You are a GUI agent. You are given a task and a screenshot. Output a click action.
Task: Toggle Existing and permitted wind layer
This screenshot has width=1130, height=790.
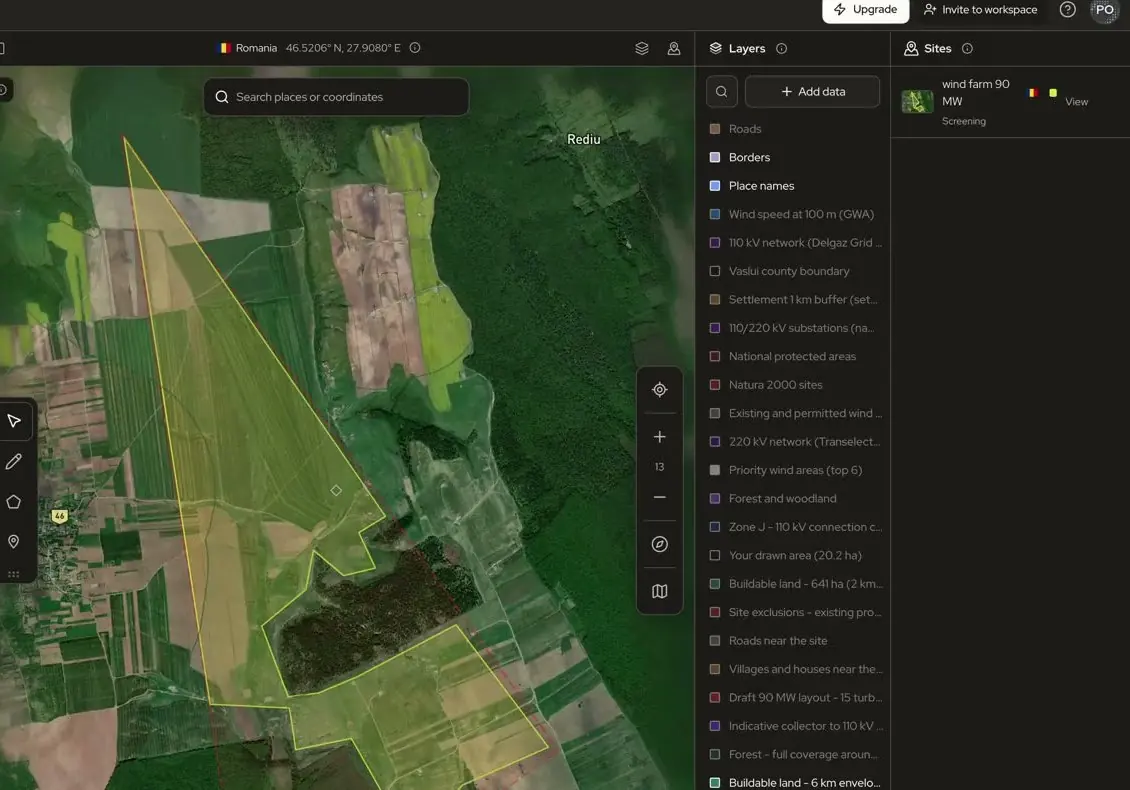(715, 413)
